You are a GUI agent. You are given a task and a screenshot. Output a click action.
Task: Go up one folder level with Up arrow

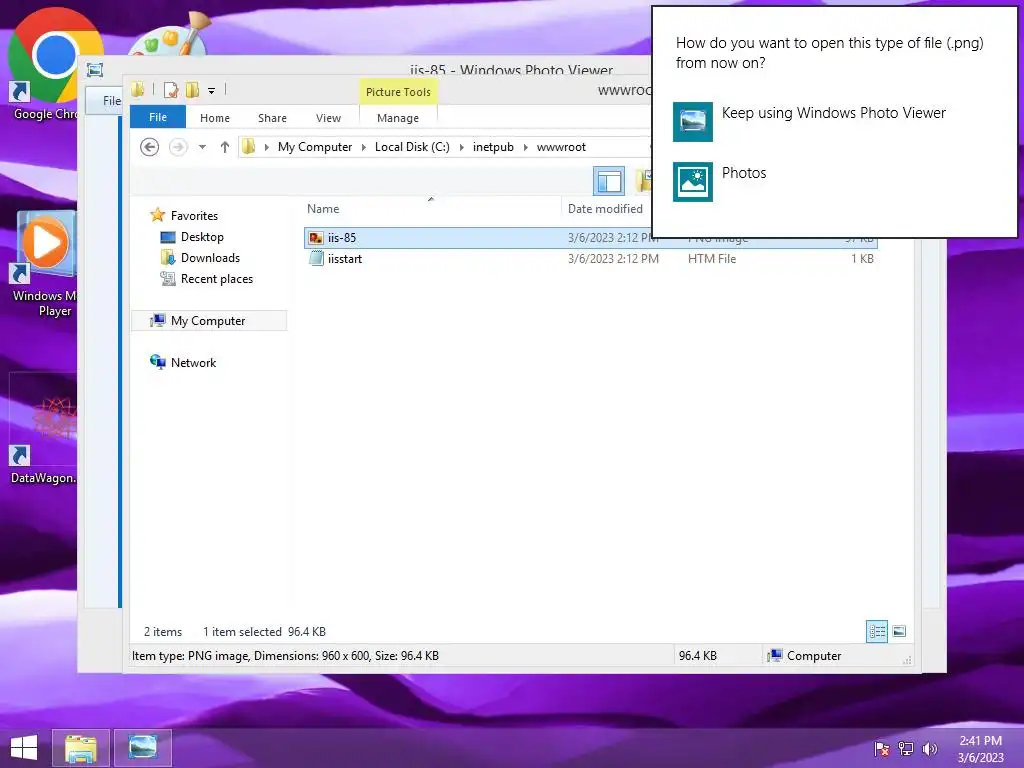[x=225, y=147]
